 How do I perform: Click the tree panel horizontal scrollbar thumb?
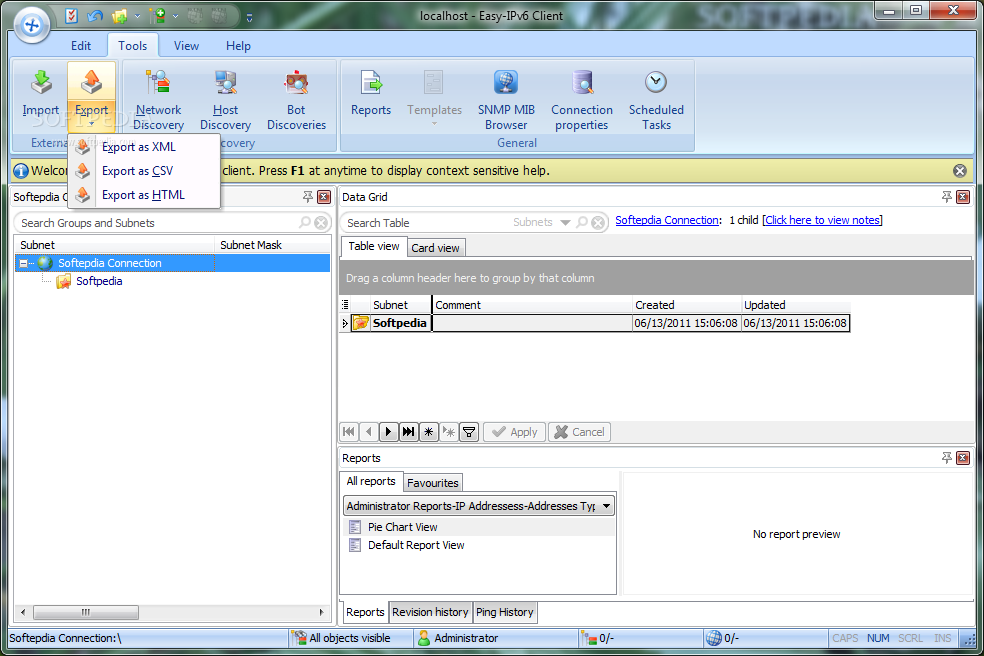pyautogui.click(x=86, y=612)
